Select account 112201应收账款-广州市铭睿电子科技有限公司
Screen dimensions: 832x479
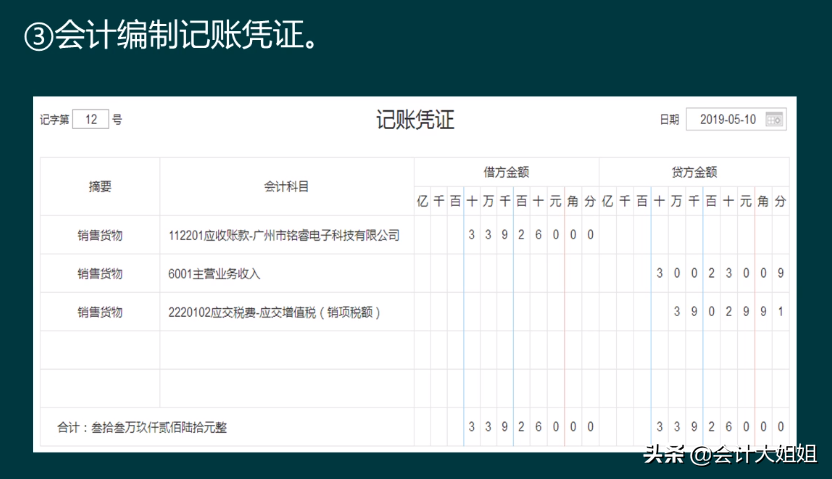click(x=284, y=235)
